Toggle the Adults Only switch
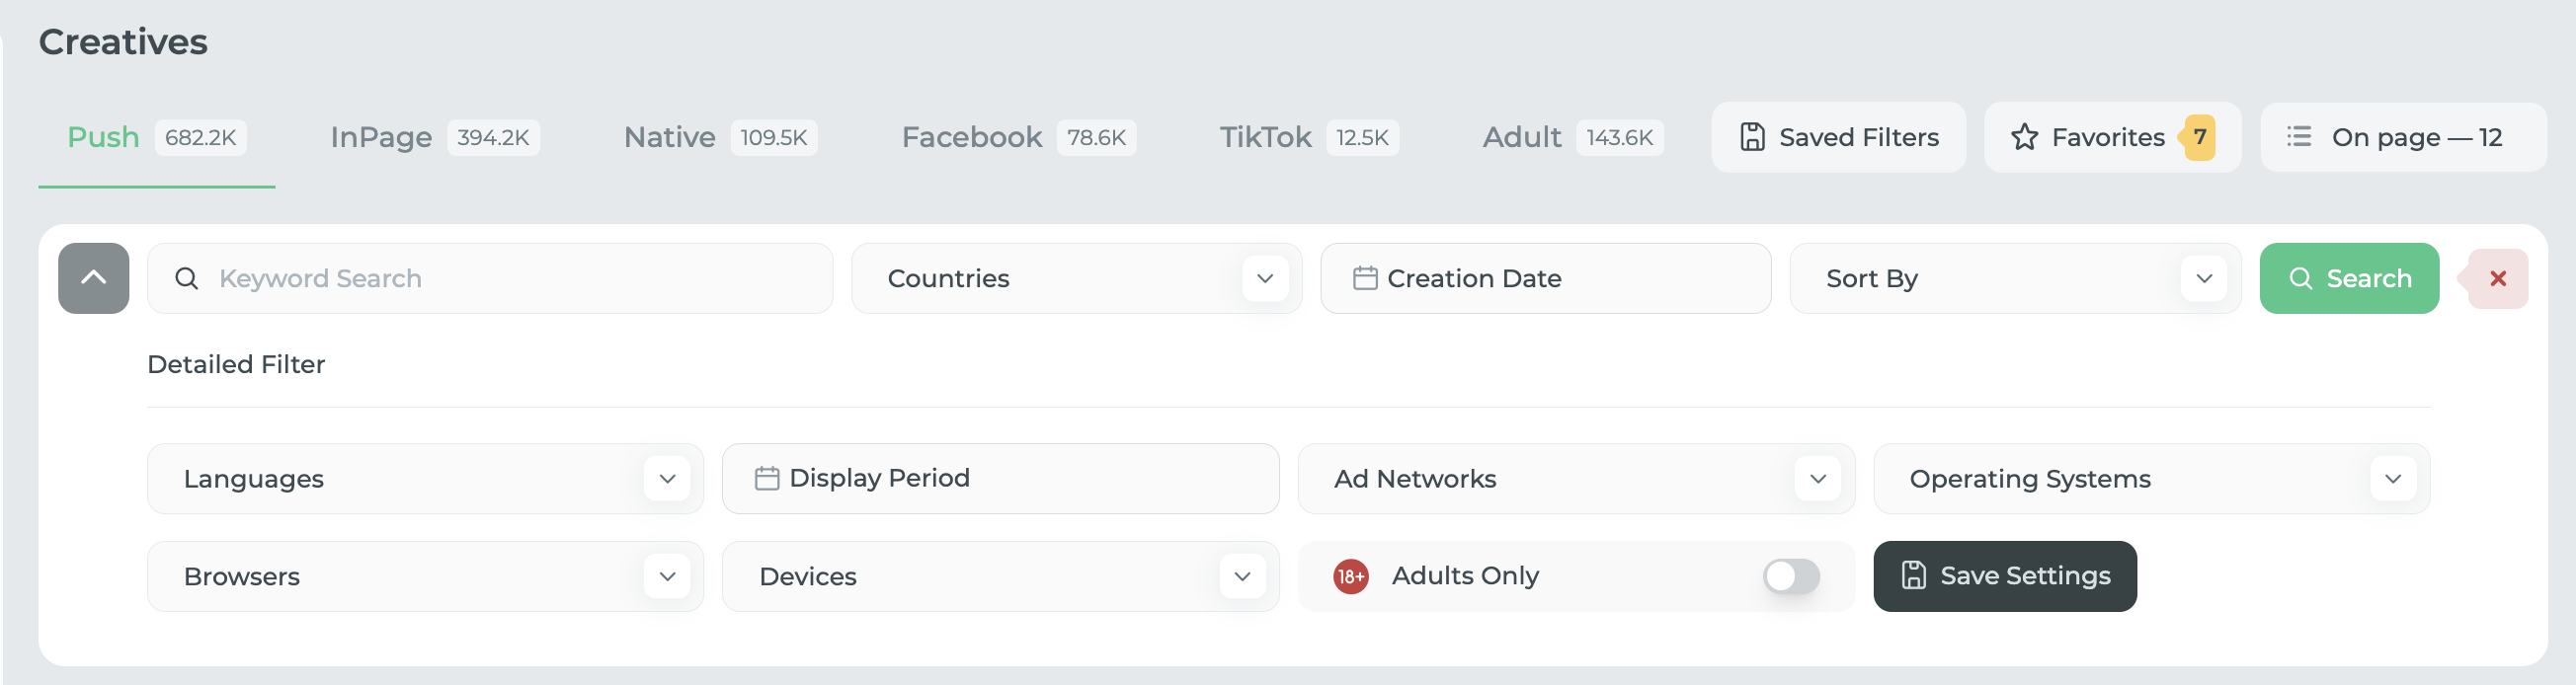 [1790, 577]
